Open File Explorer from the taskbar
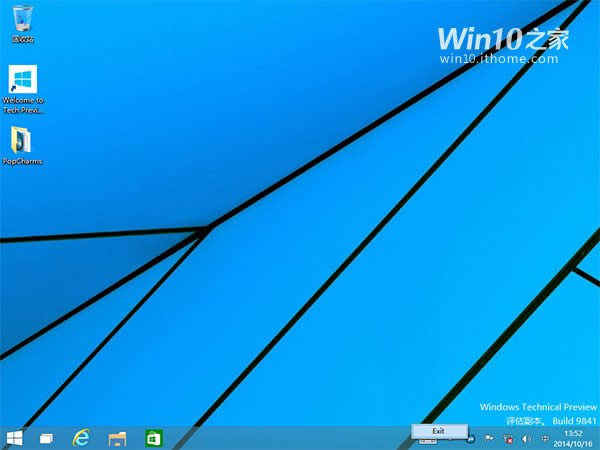This screenshot has width=600, height=450. coord(117,438)
